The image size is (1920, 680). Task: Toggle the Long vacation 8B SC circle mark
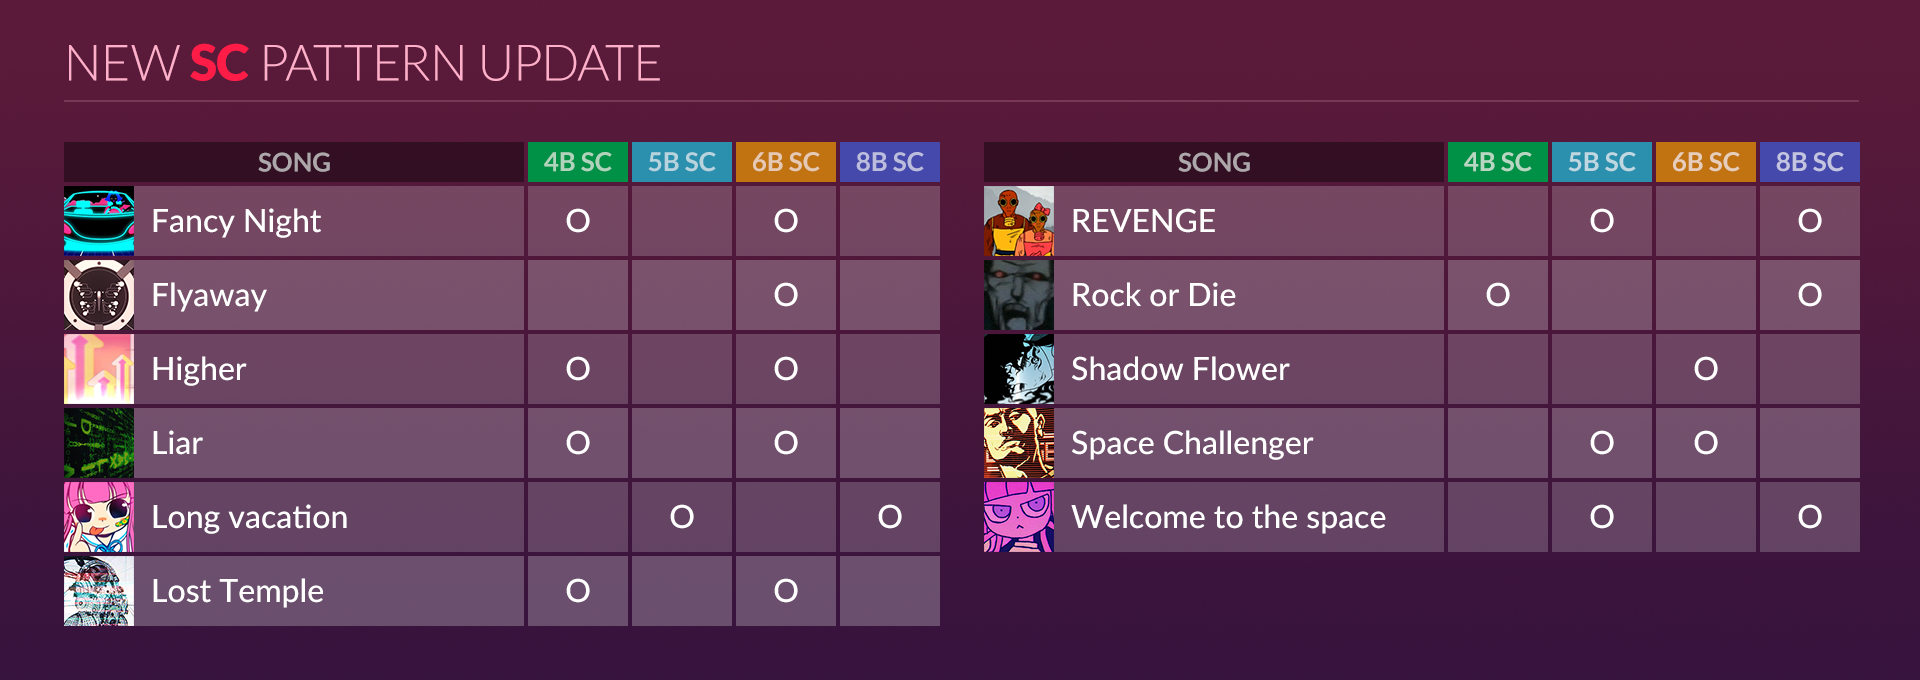point(890,517)
